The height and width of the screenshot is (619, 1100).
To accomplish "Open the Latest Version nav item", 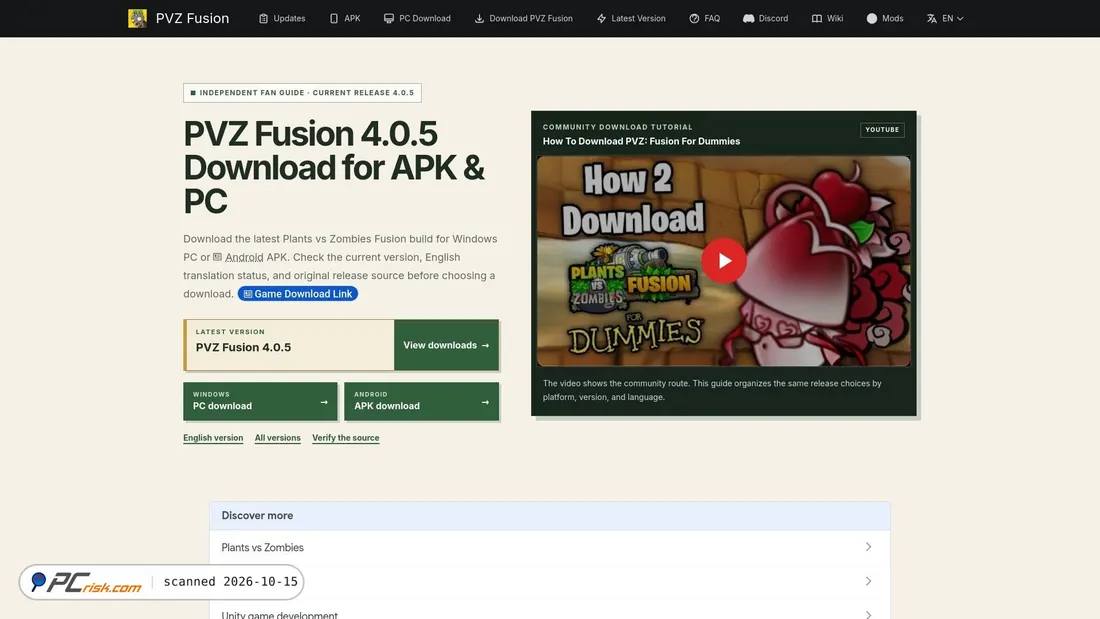I will (631, 18).
